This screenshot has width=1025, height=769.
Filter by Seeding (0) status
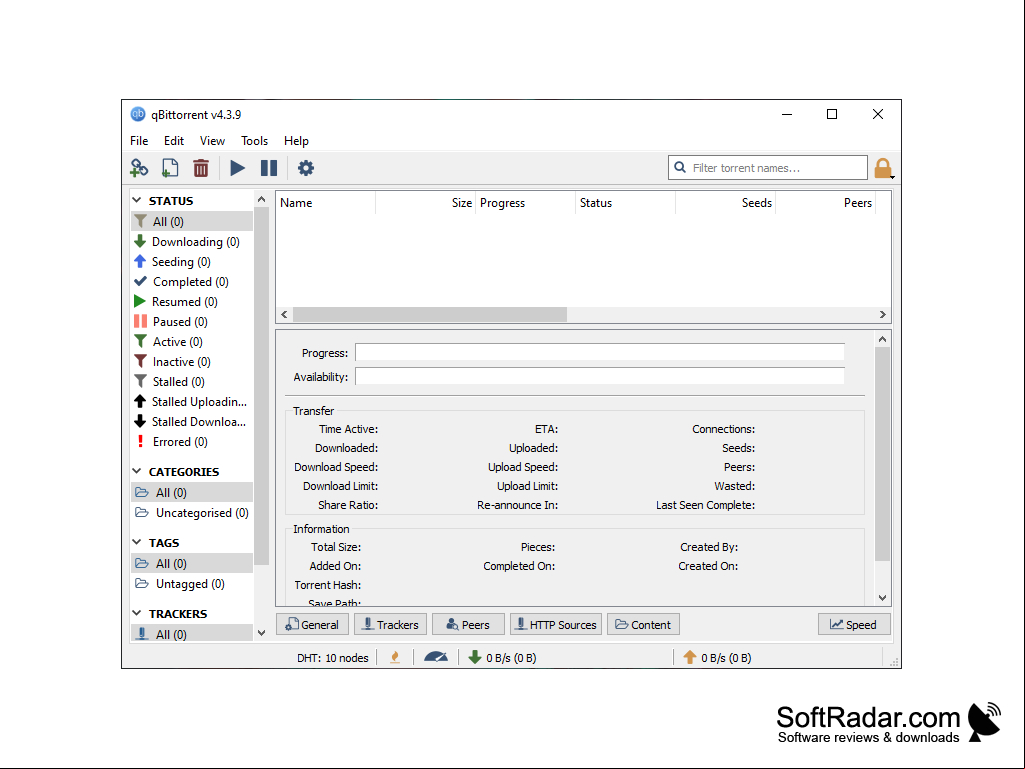tap(192, 262)
